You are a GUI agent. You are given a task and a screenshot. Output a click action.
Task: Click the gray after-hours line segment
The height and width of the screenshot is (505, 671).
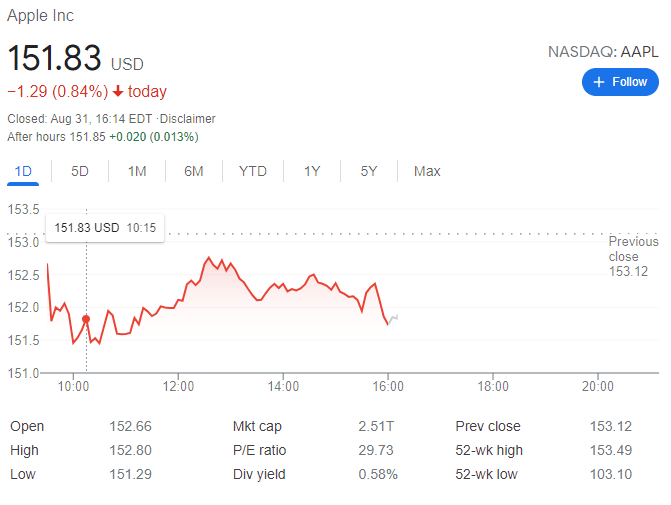click(395, 318)
